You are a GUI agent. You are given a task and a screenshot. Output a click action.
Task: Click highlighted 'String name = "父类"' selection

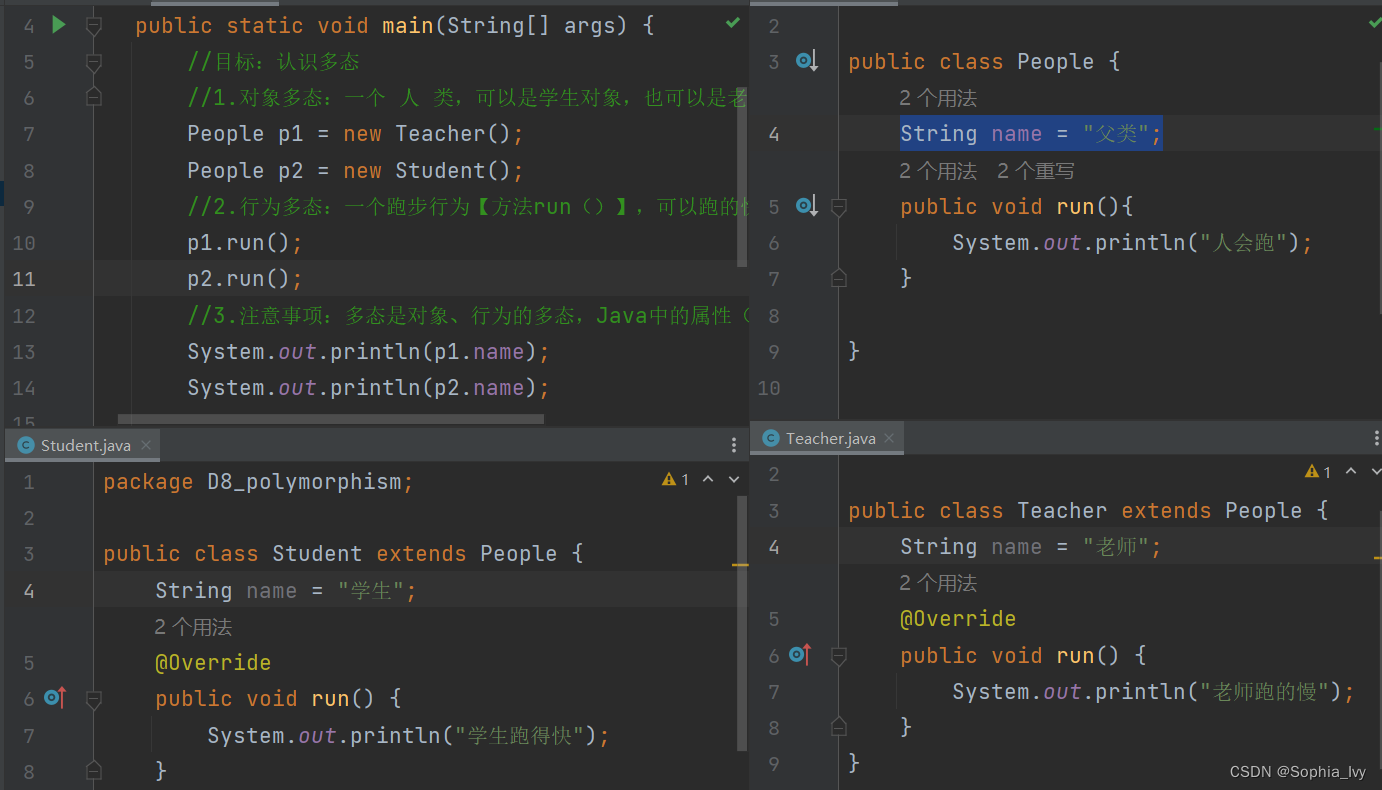pyautogui.click(x=1031, y=134)
